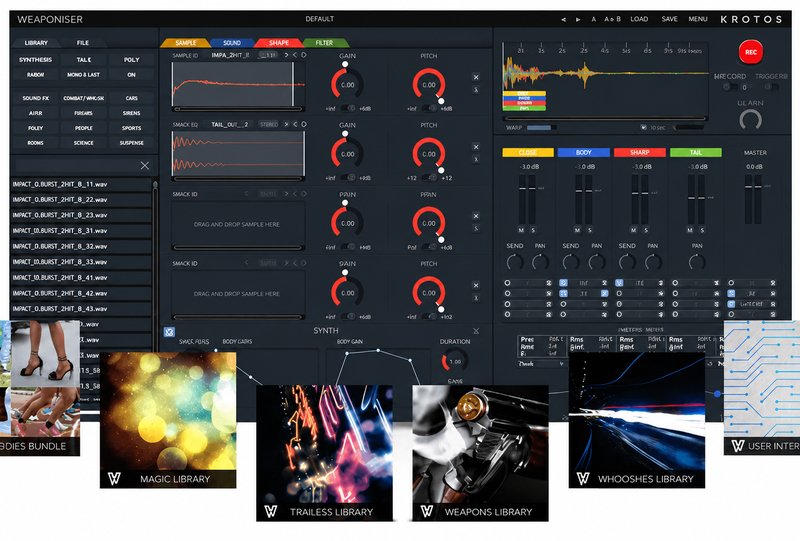Image resolution: width=800 pixels, height=541 pixels.
Task: Select the SUSPENSE category
Action: (x=131, y=143)
